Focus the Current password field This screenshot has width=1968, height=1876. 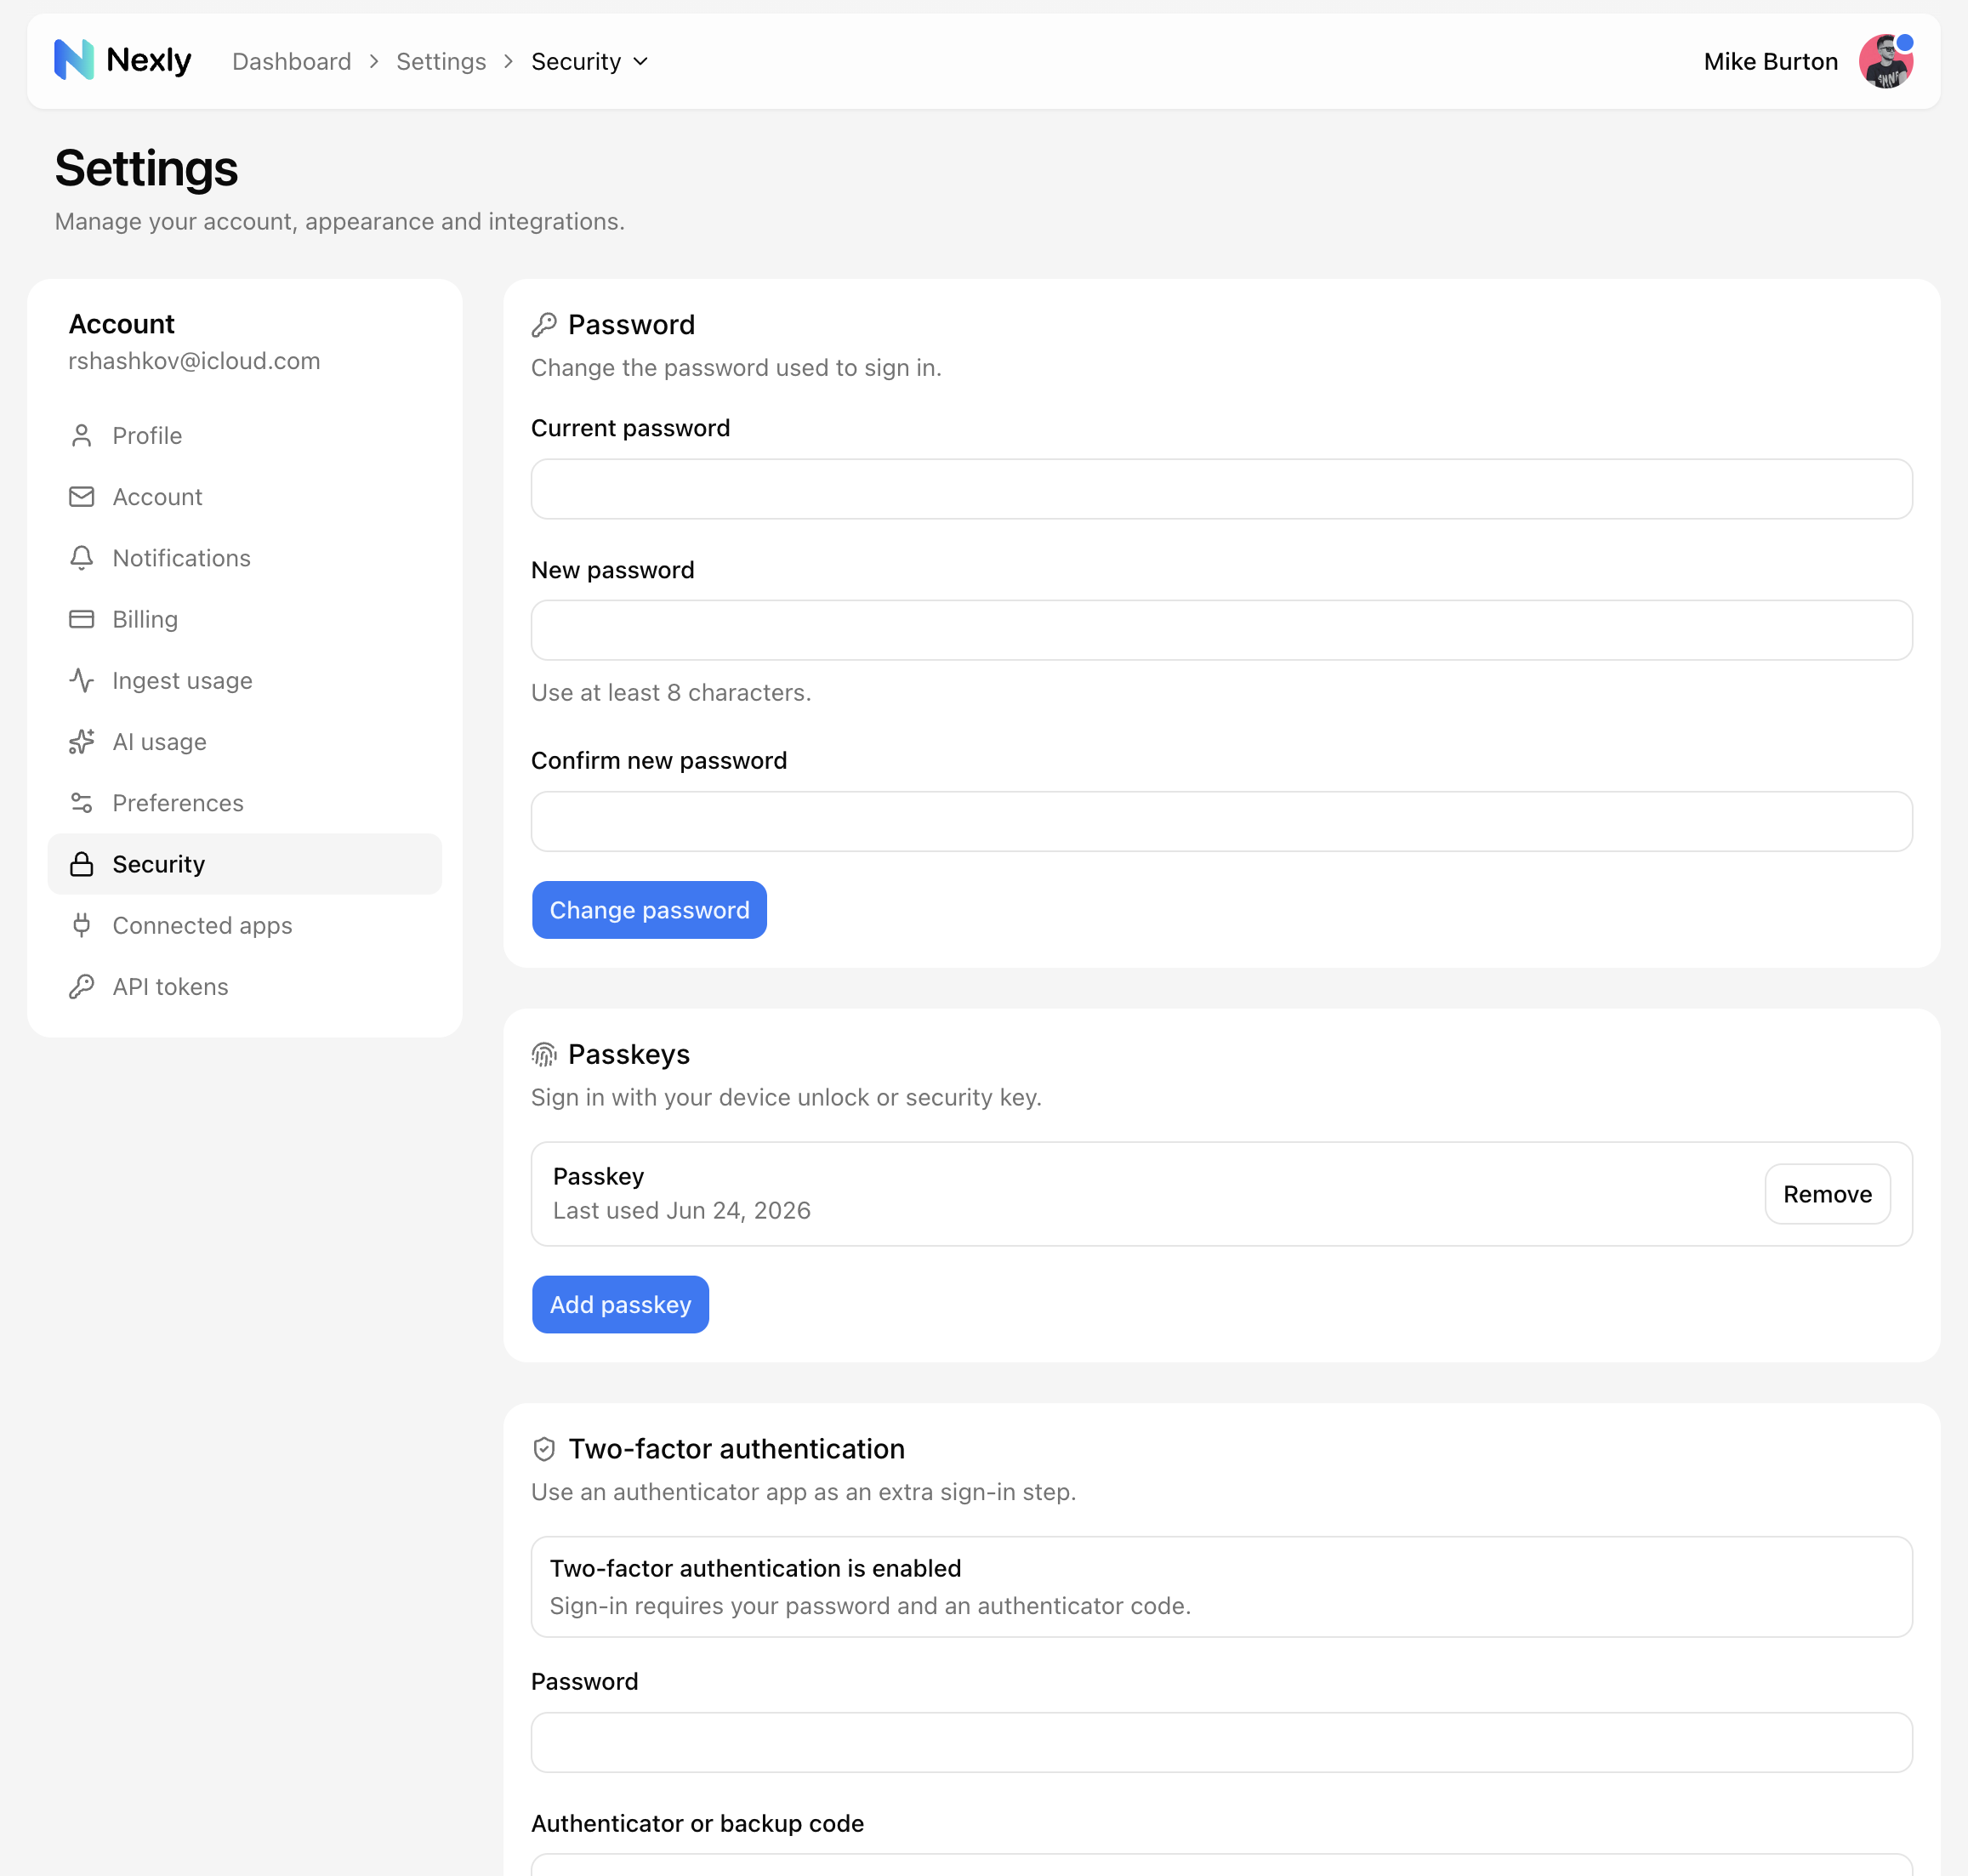point(1221,489)
